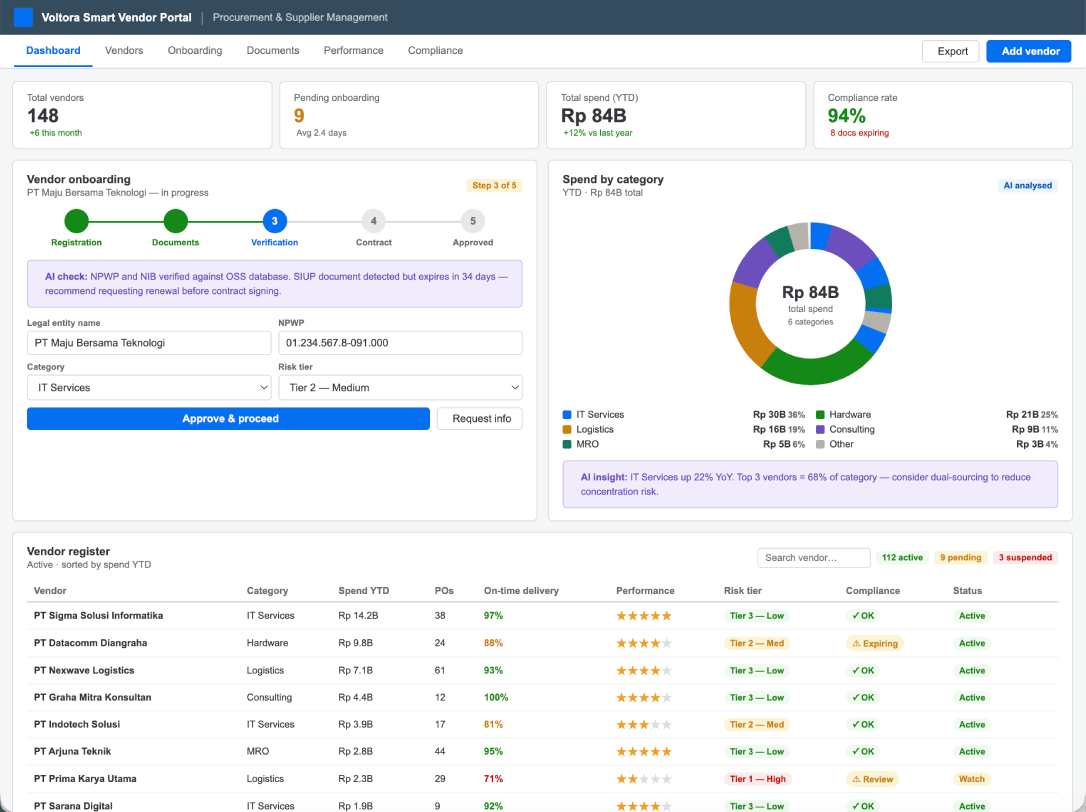Filter by 9 pending badge
This screenshot has width=1086, height=812.
coord(961,558)
